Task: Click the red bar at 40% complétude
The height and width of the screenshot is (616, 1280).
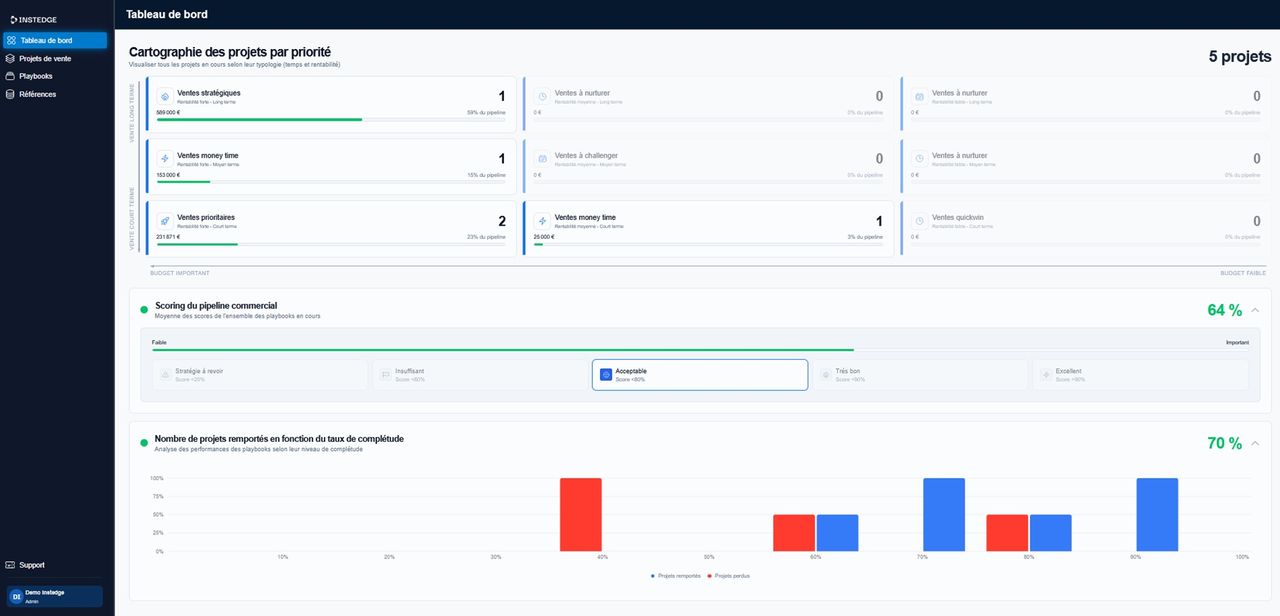Action: coord(581,514)
